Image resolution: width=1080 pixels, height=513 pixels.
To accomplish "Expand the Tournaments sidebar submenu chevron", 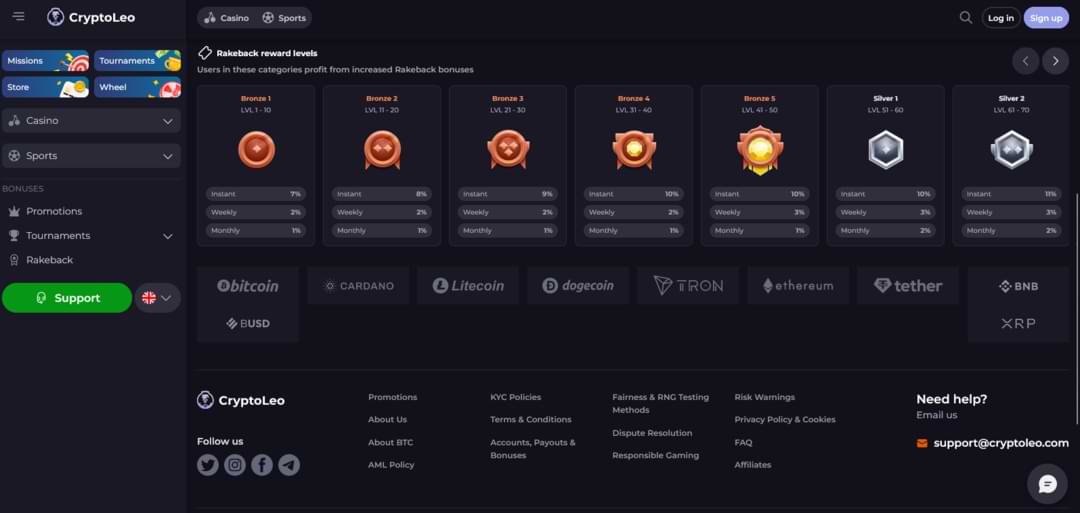I will pos(167,236).
